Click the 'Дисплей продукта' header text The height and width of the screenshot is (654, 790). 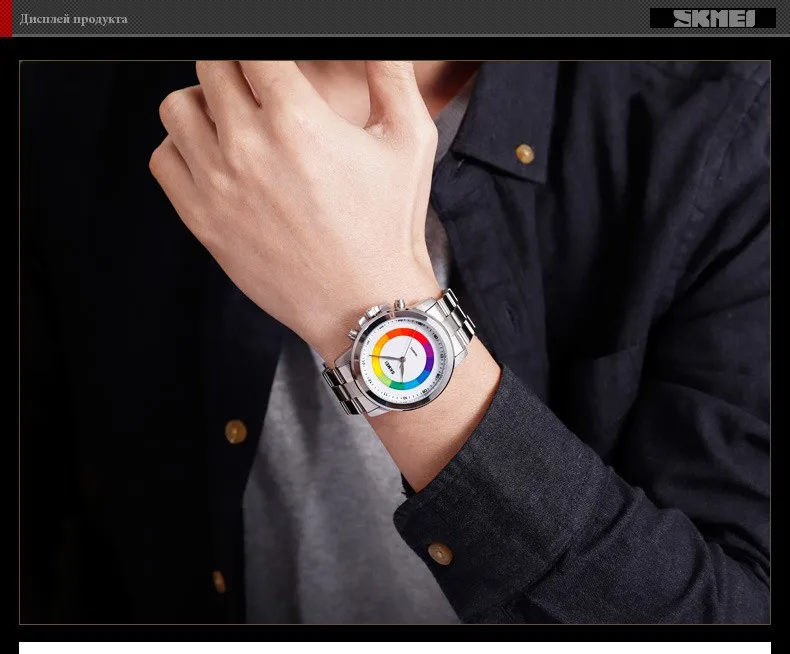(74, 19)
